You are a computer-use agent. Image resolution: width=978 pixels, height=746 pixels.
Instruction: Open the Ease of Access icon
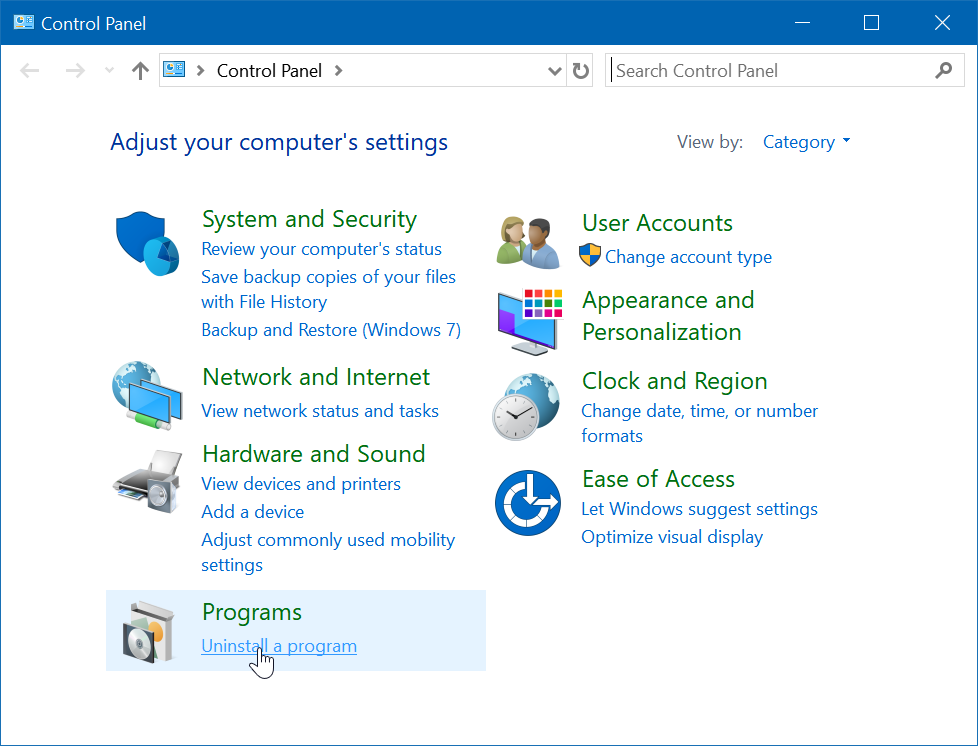528,503
